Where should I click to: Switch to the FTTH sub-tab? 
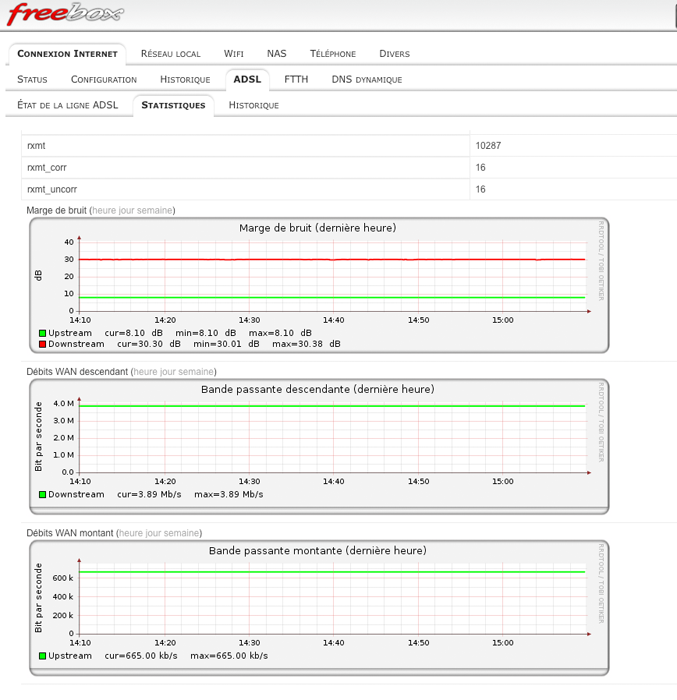[x=296, y=79]
